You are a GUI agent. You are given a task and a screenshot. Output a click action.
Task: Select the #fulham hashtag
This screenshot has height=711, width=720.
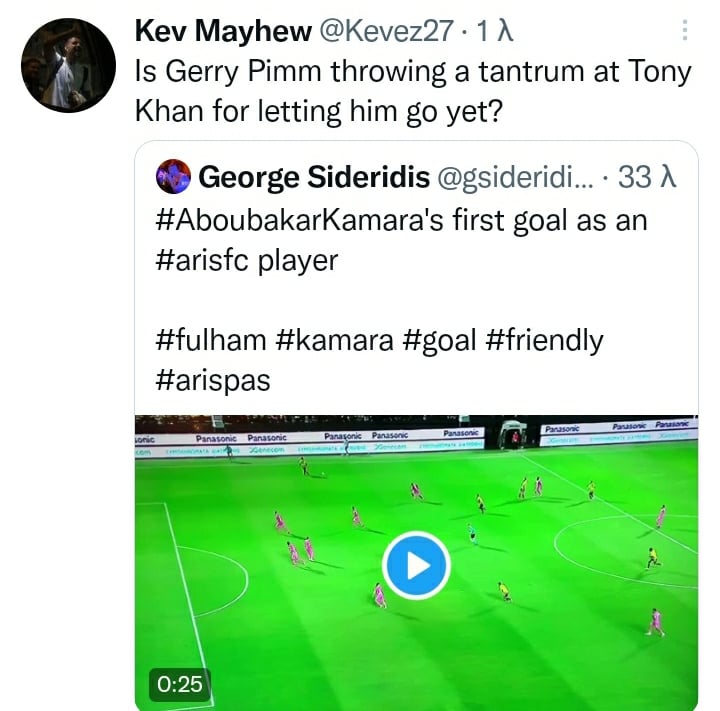click(x=212, y=341)
